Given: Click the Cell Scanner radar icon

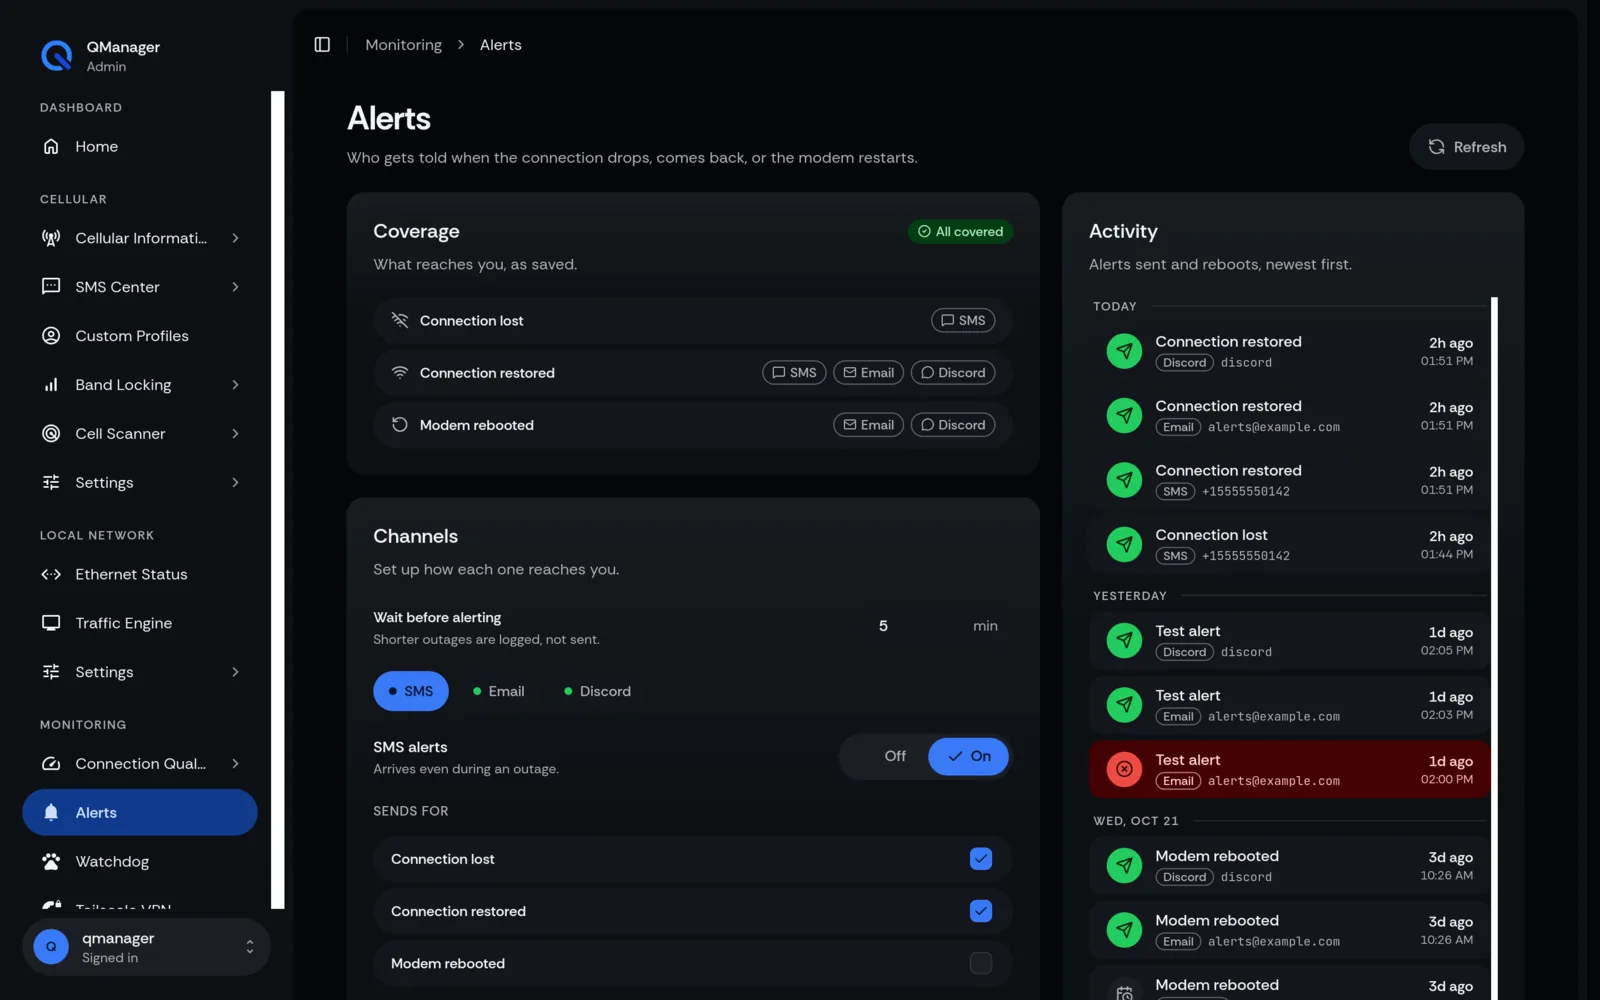Looking at the screenshot, I should tap(51, 434).
